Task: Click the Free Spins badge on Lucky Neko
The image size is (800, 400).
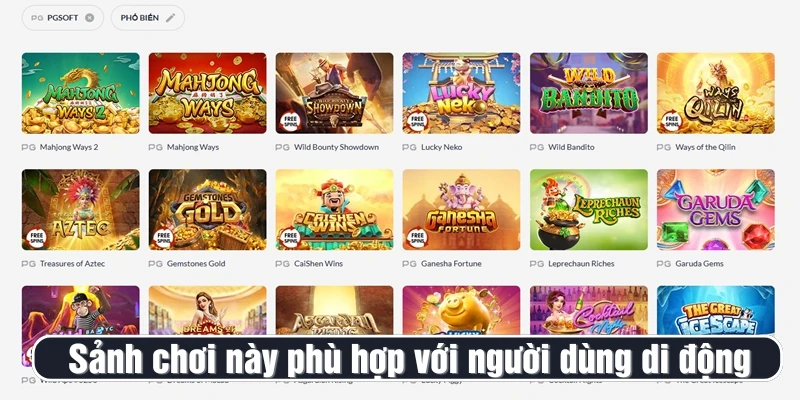Action: click(x=417, y=121)
